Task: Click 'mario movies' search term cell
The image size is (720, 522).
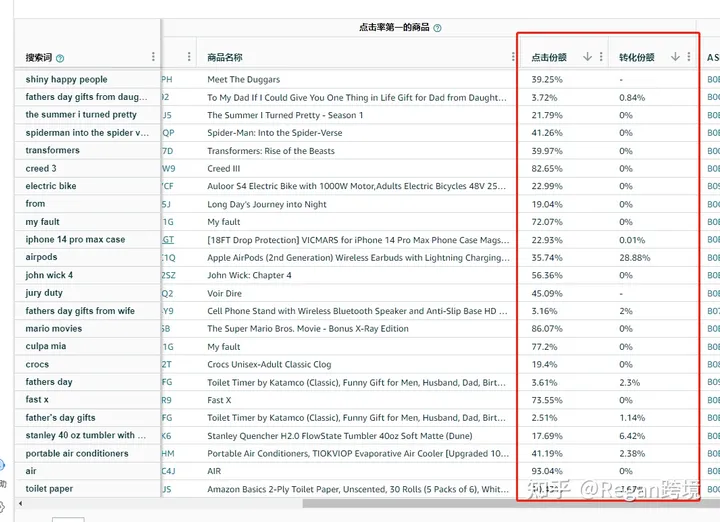Action: point(54,329)
